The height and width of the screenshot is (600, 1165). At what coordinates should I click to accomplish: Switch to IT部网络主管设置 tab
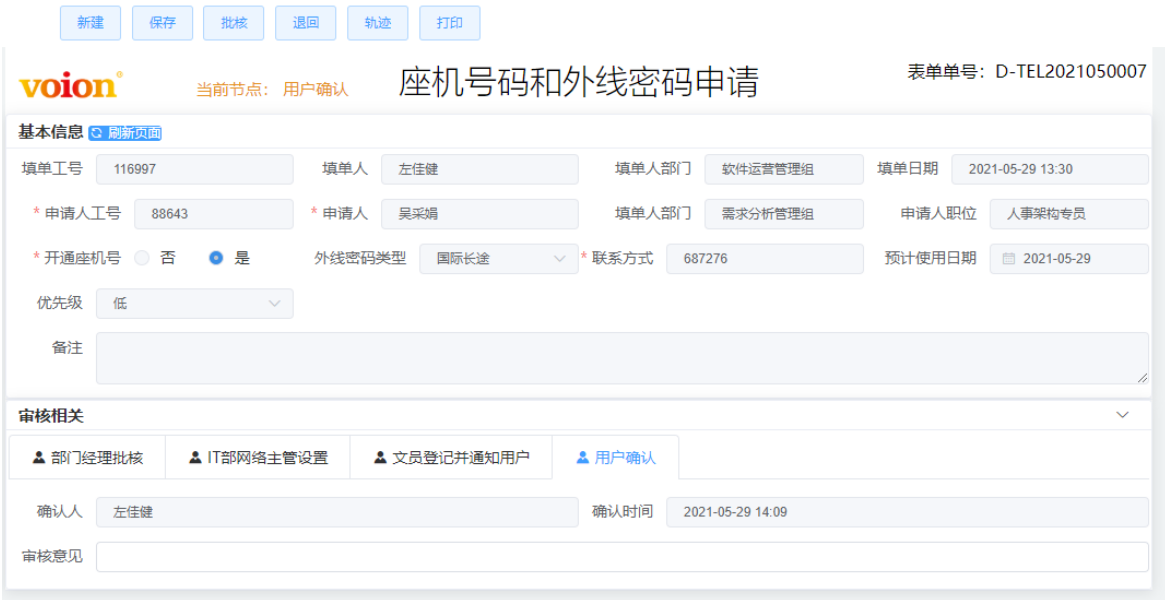click(257, 457)
